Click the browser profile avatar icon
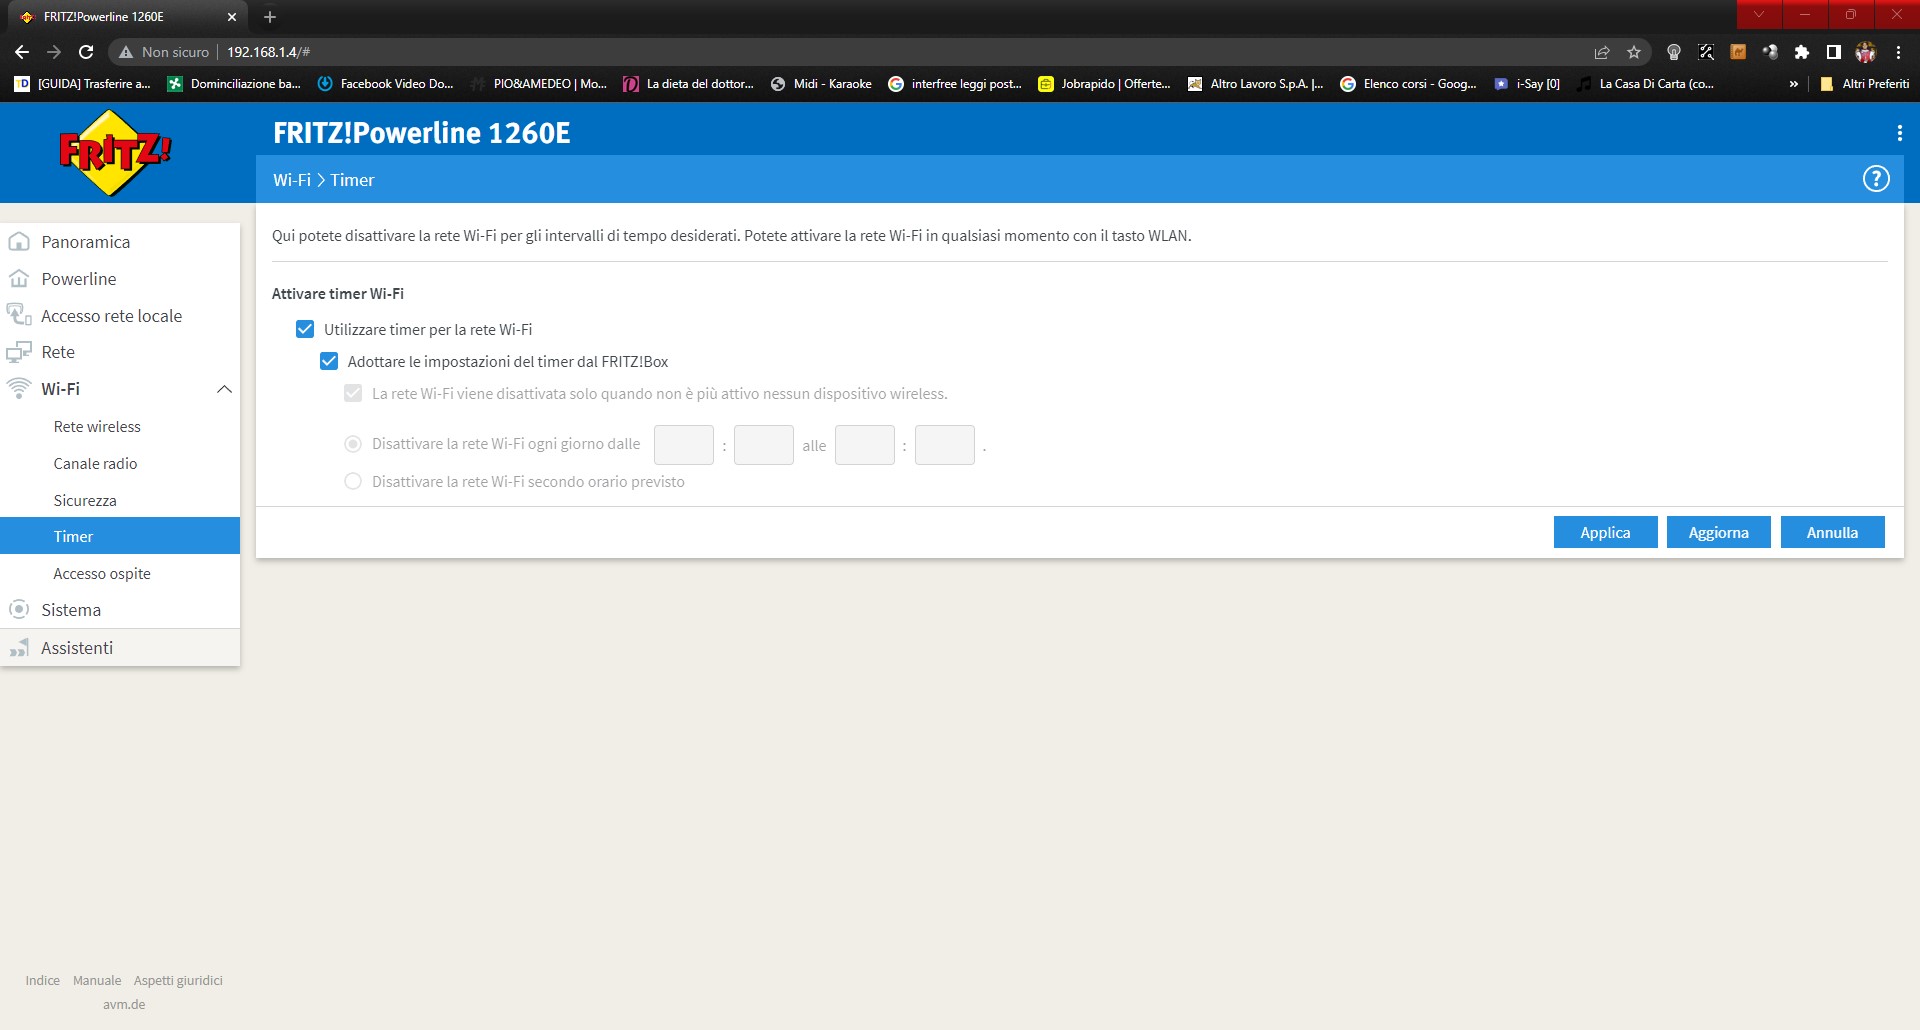The image size is (1920, 1030). (x=1866, y=52)
